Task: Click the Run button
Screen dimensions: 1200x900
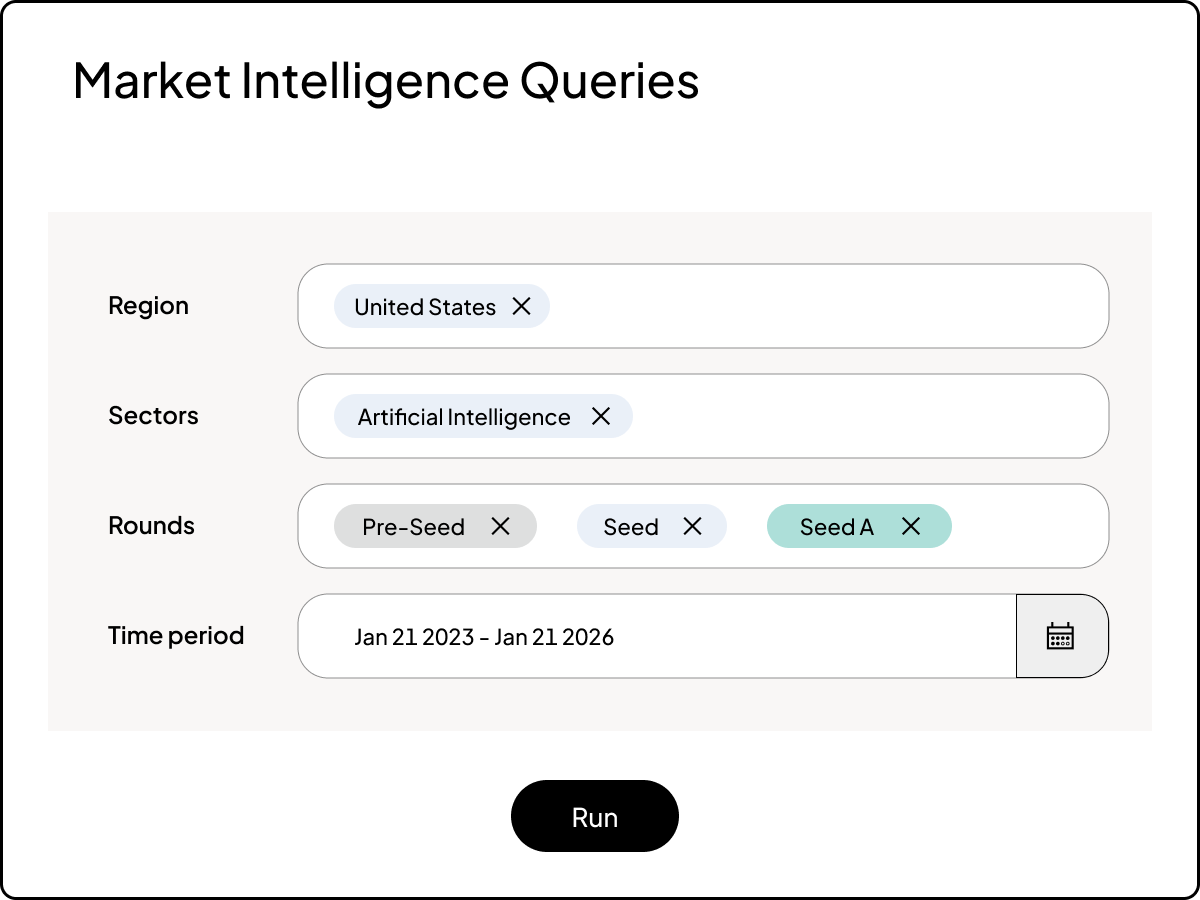Action: pos(594,816)
